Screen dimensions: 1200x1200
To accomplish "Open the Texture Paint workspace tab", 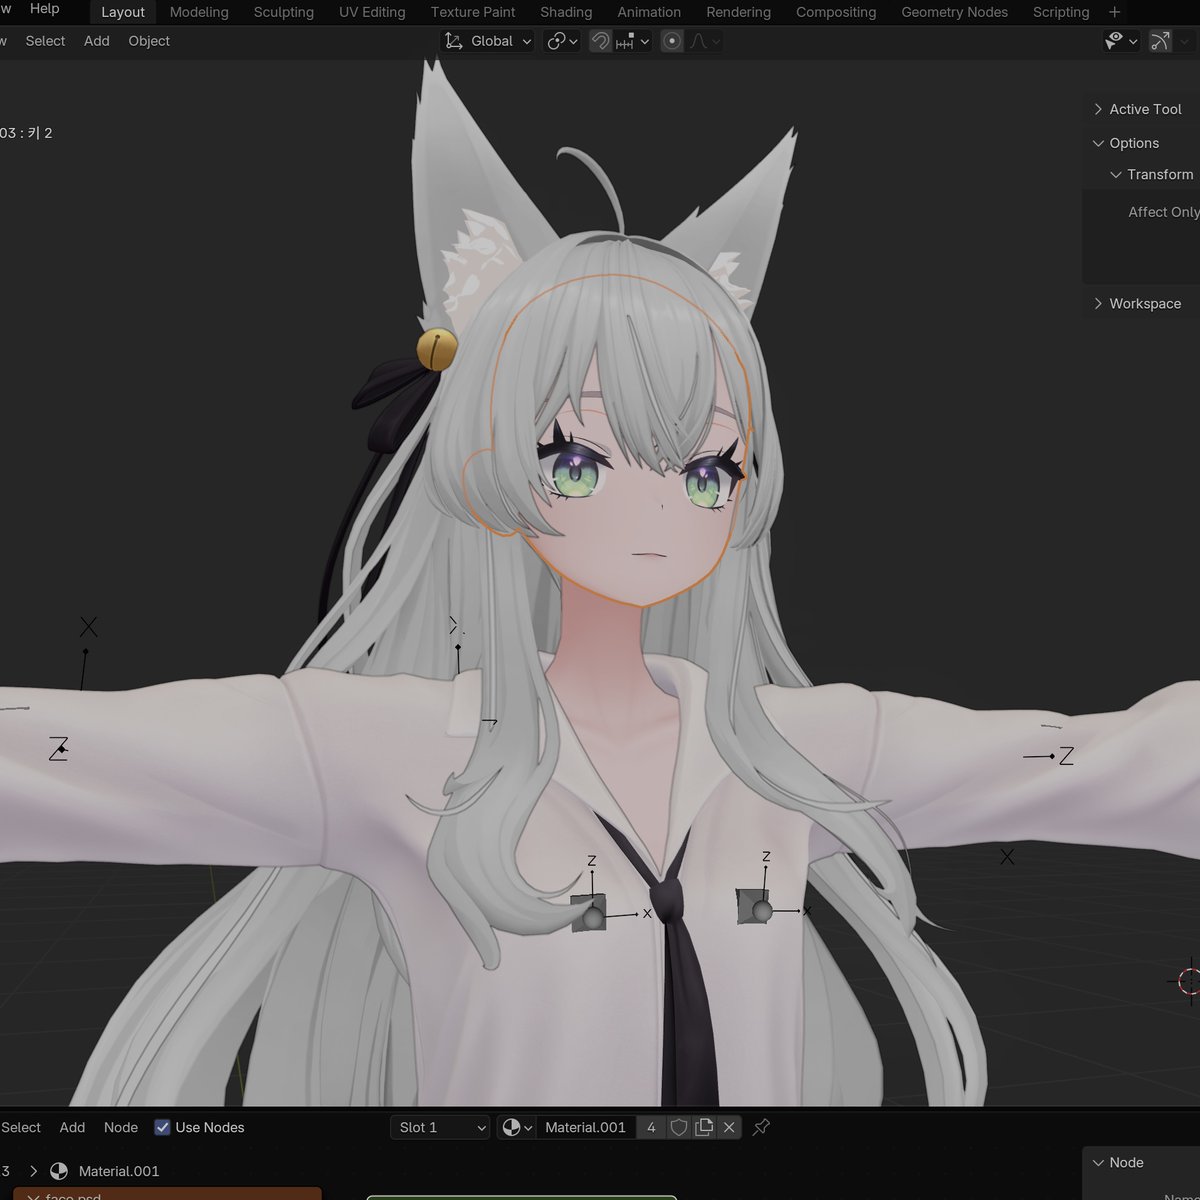I will click(473, 12).
